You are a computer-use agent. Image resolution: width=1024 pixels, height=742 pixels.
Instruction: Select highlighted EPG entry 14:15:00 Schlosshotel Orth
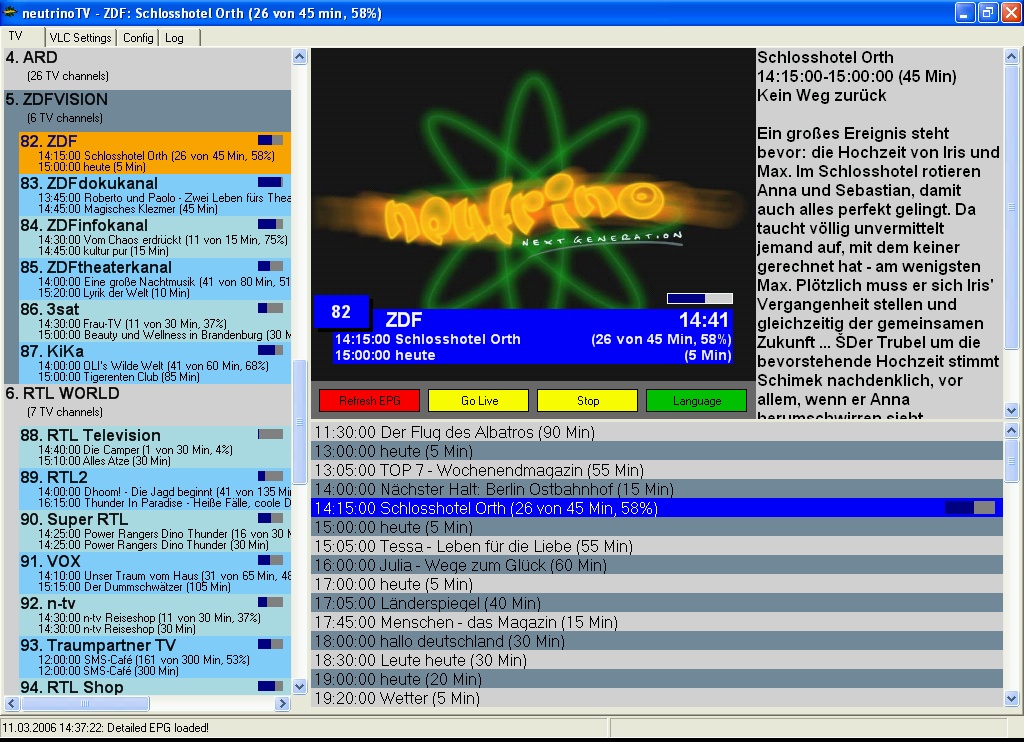tap(656, 508)
